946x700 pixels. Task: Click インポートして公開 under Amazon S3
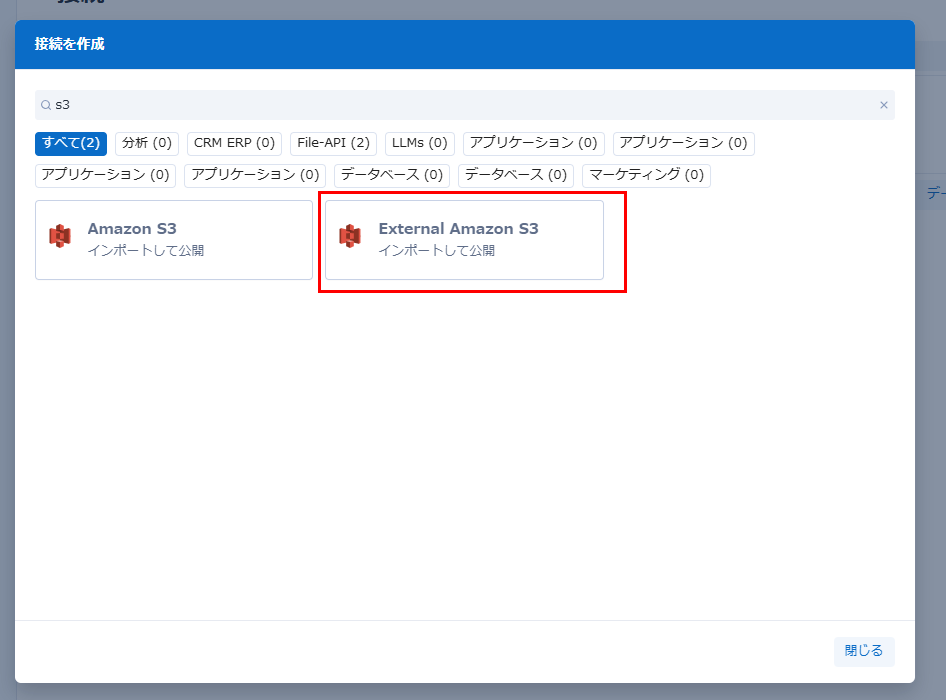[x=145, y=251]
